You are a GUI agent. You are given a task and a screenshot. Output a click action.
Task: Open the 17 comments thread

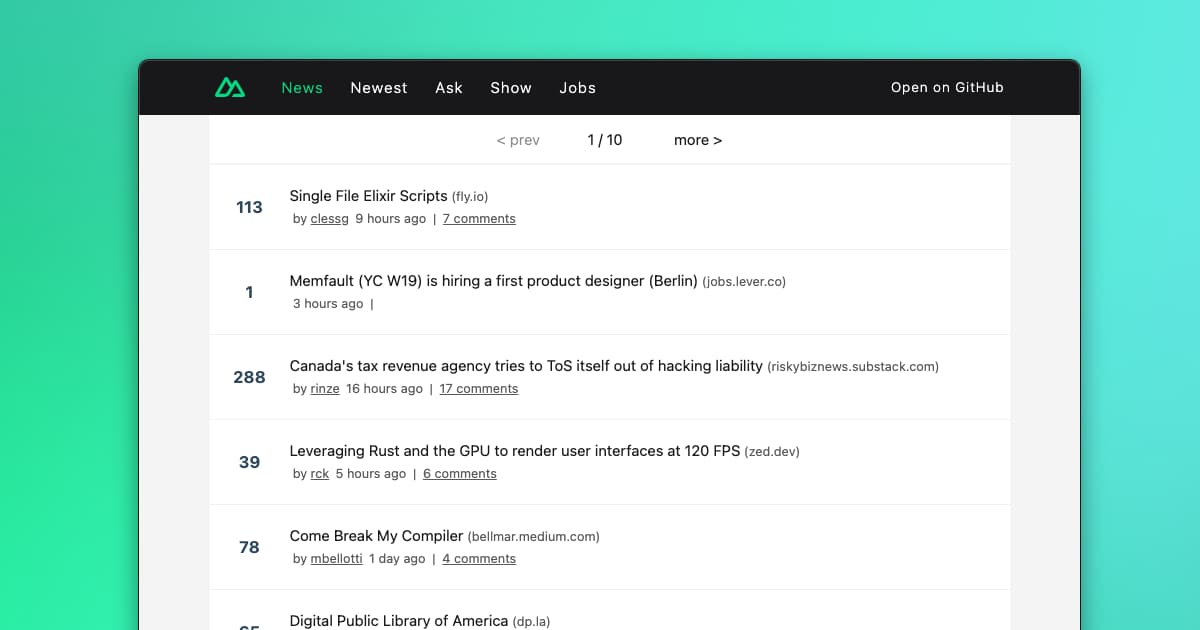click(478, 388)
